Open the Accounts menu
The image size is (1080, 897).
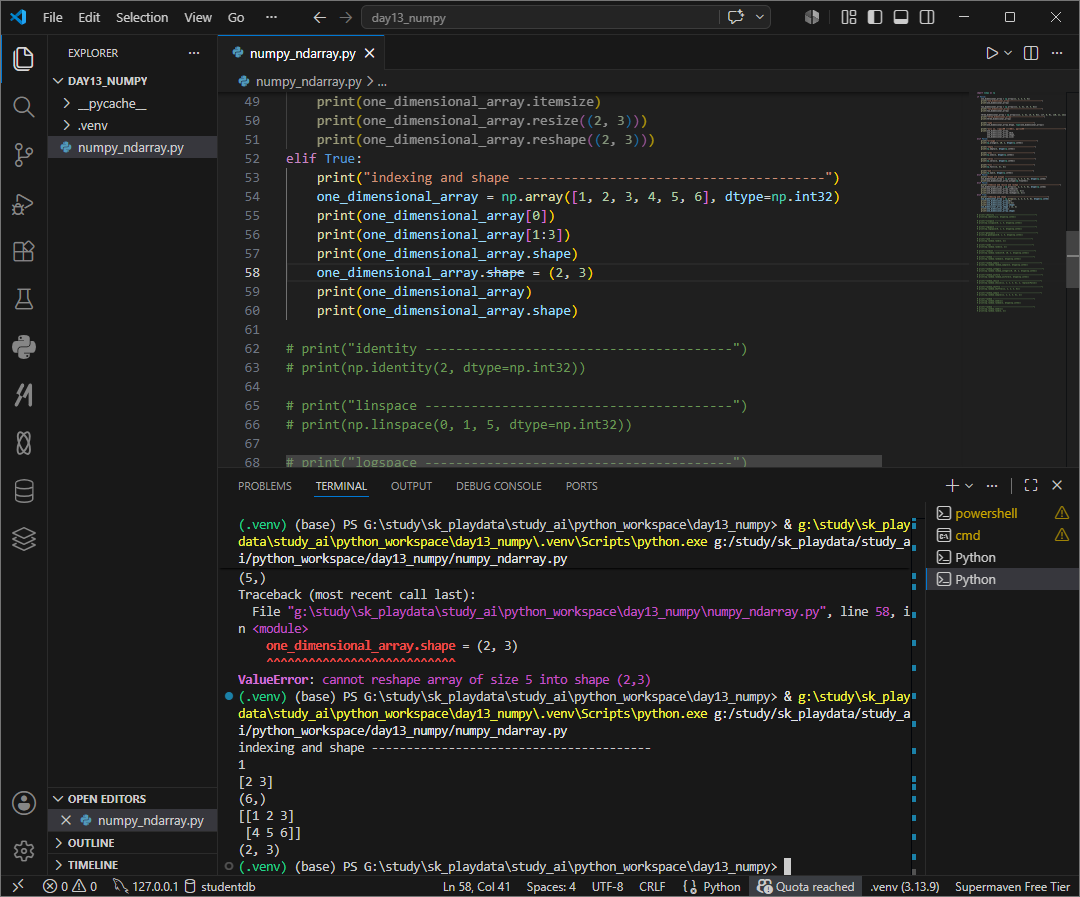(x=23, y=803)
